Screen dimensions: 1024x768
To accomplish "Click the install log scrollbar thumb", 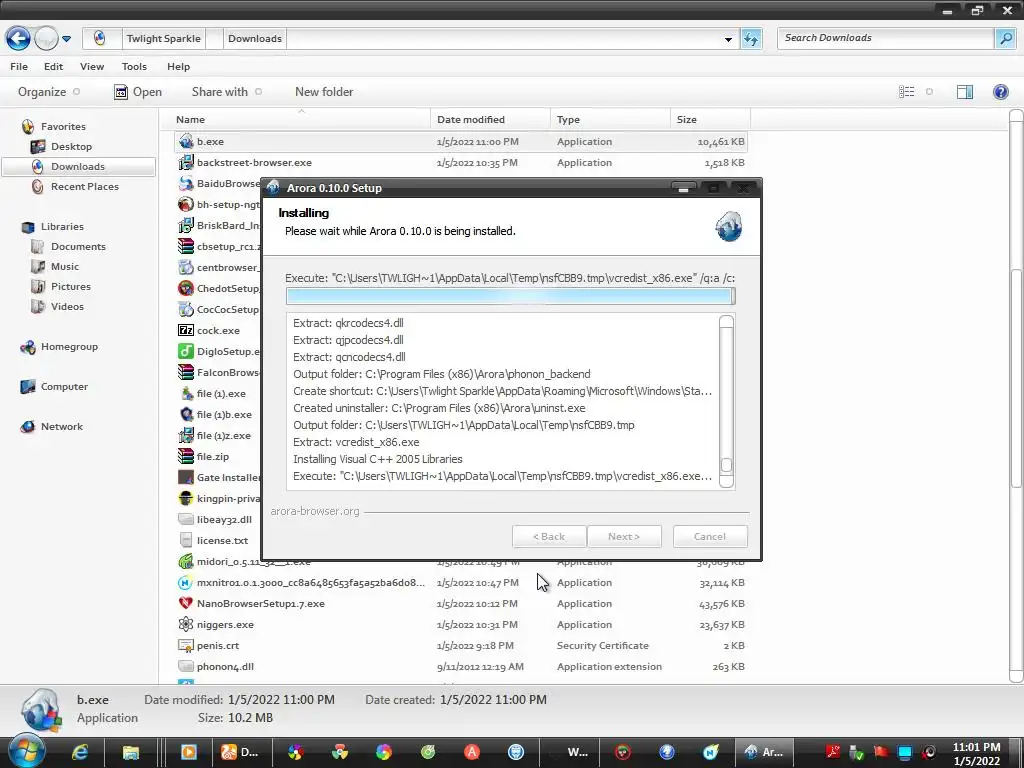I will [726, 465].
